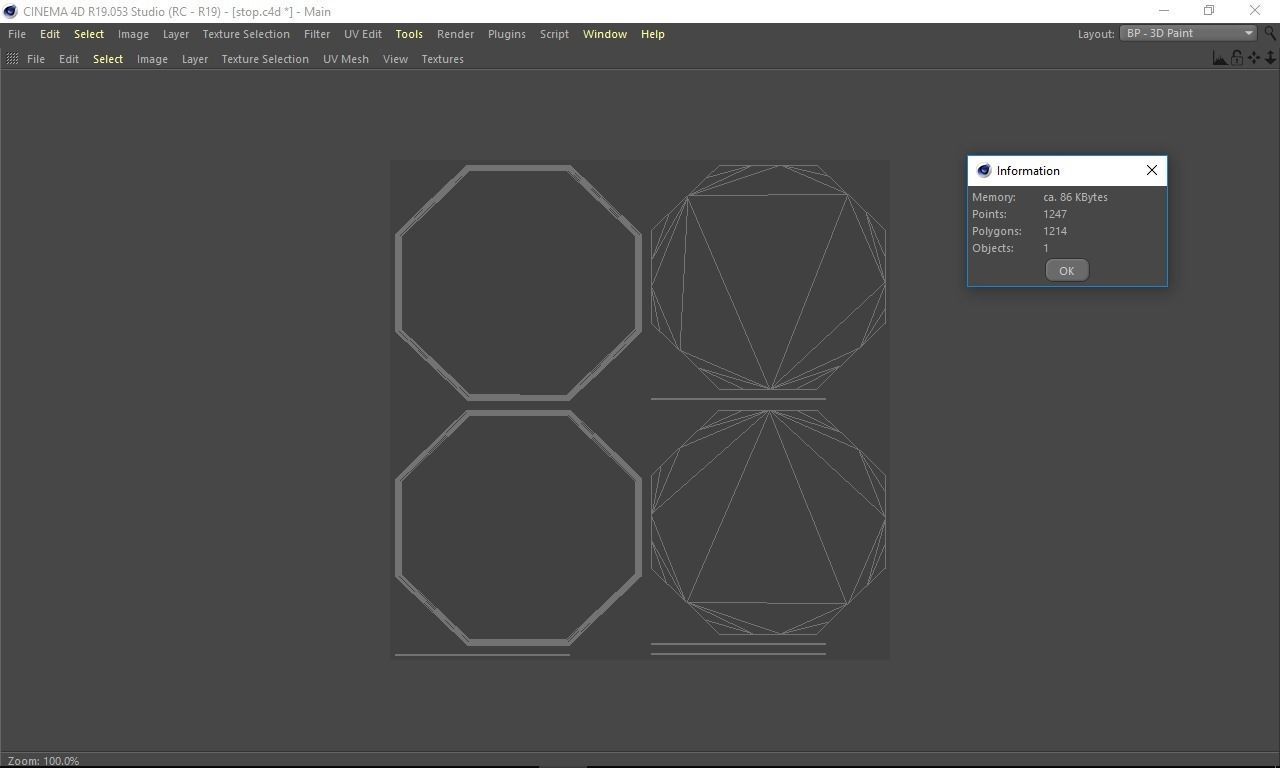Open the Layout dropdown showing BP - 3D Paint
Image resolution: width=1280 pixels, height=768 pixels.
point(1188,33)
